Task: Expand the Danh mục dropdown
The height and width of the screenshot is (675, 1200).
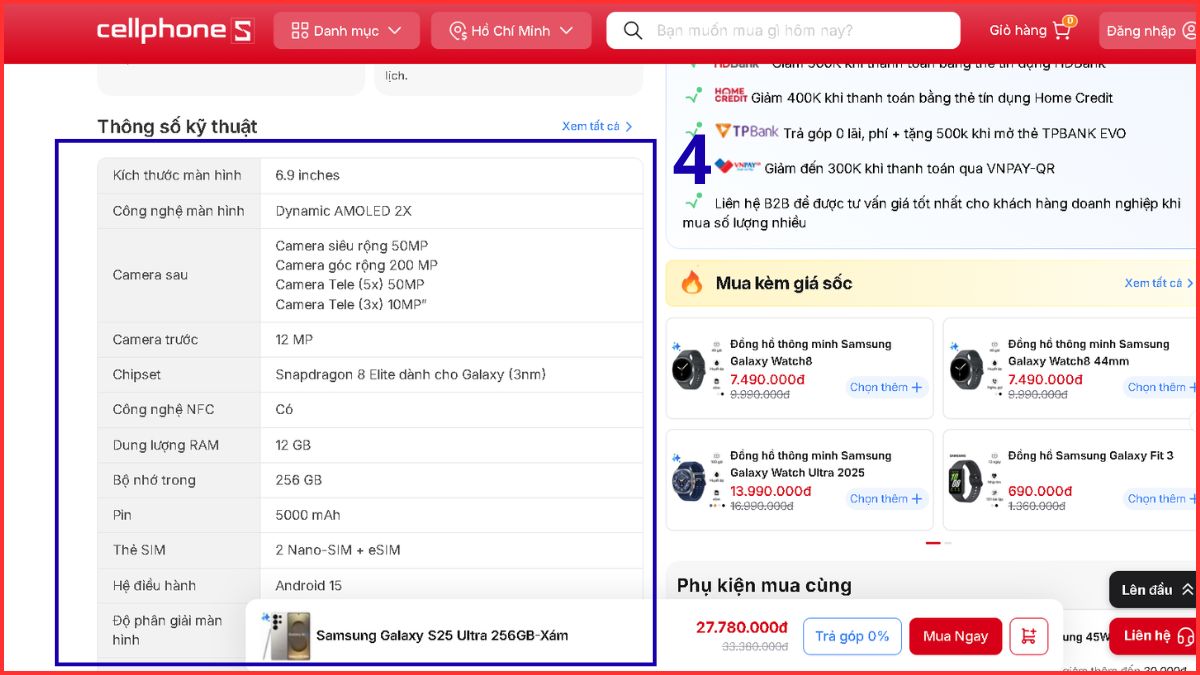Action: click(x=347, y=30)
